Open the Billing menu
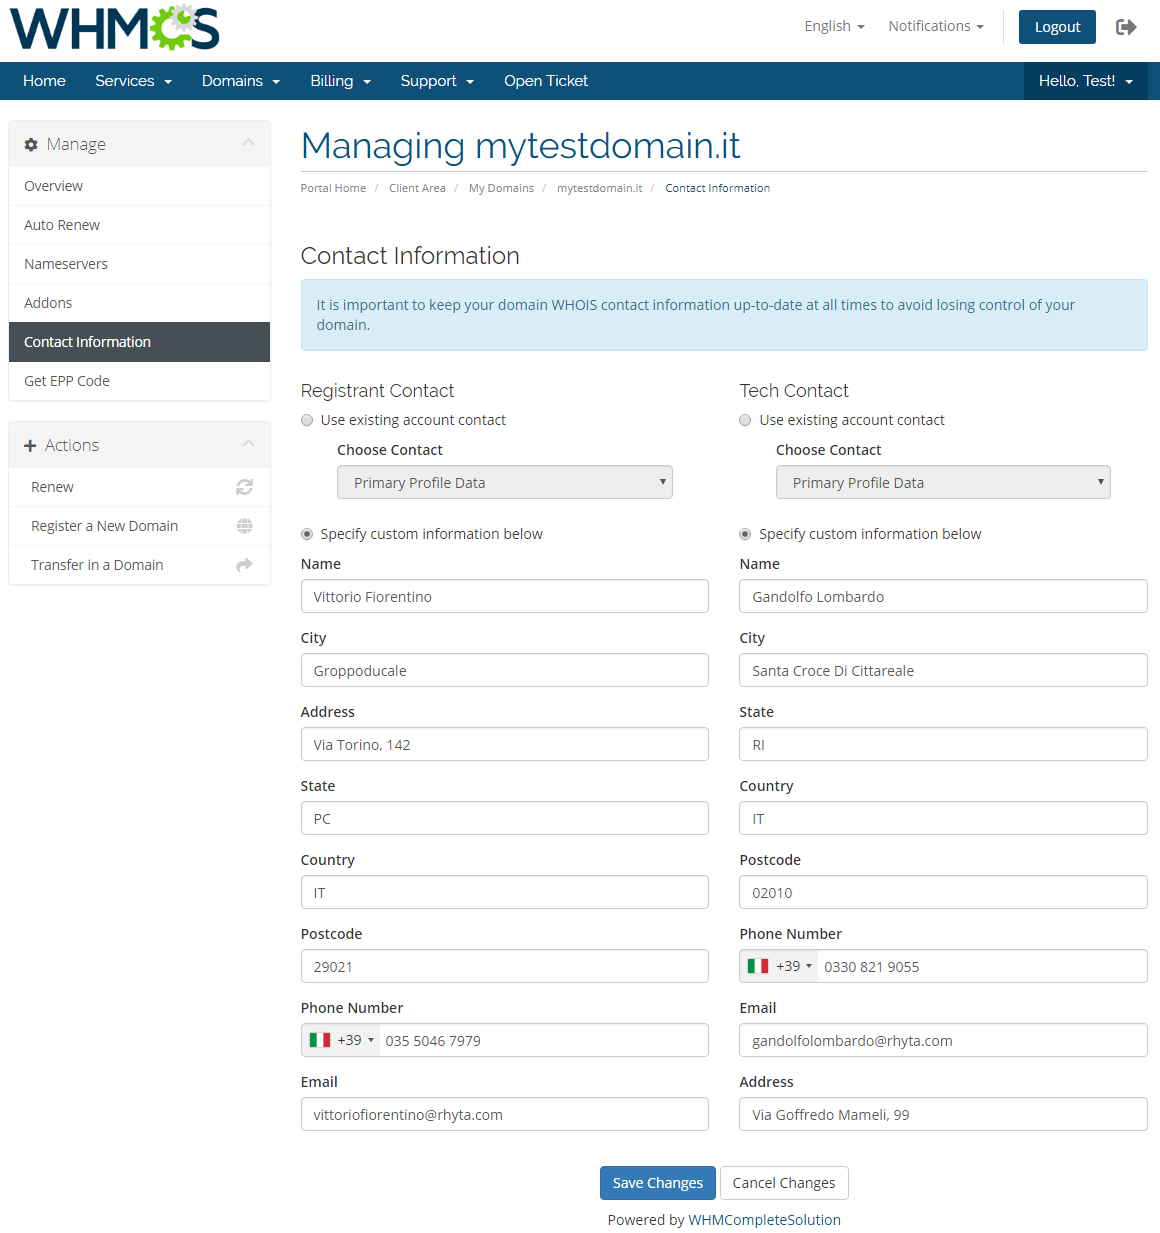The width and height of the screenshot is (1160, 1233). coord(340,81)
